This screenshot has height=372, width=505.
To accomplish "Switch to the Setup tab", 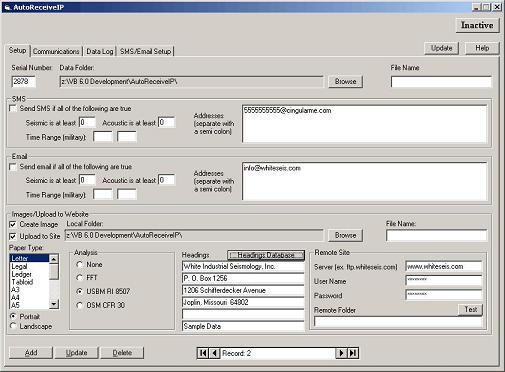I will click(x=18, y=51).
